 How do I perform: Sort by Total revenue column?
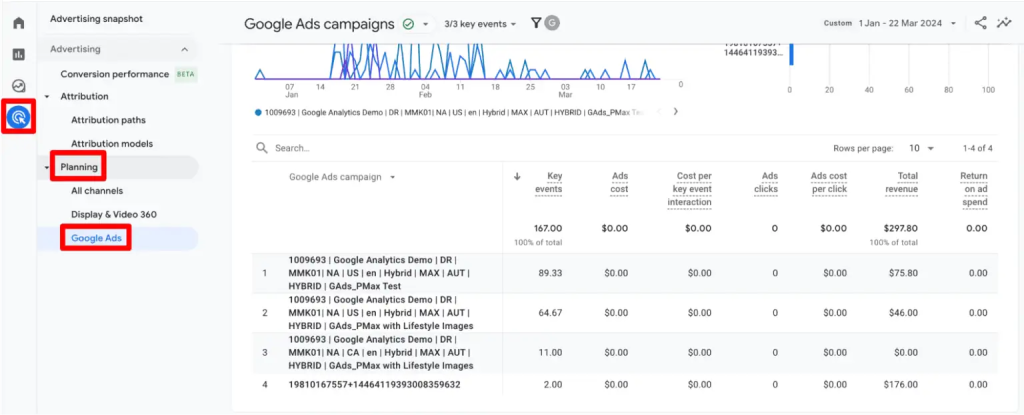coord(901,183)
